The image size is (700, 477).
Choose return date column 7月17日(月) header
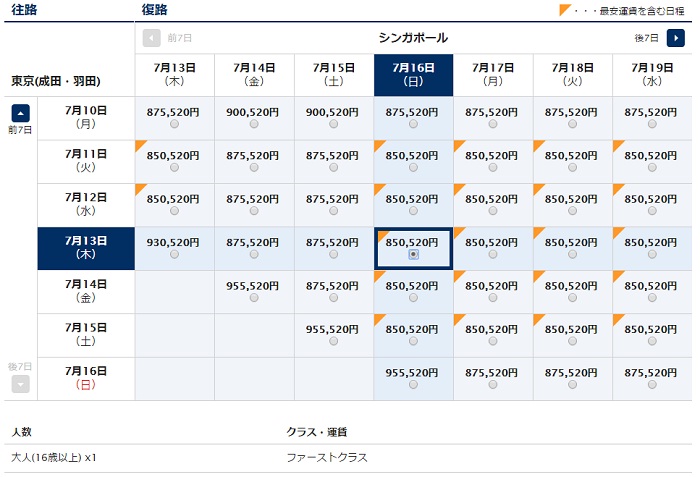coord(493,75)
